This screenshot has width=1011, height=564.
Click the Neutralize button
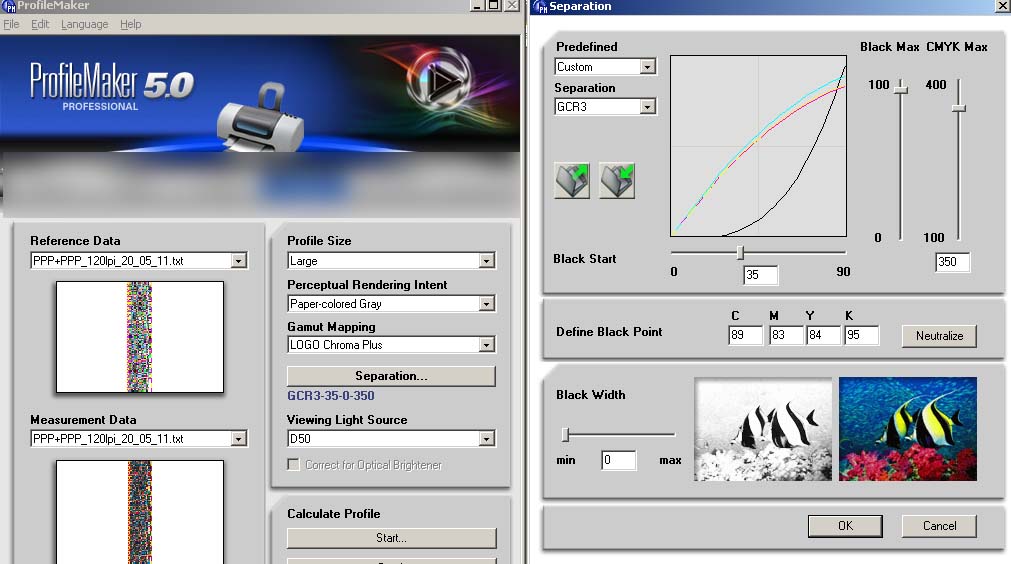[x=939, y=336]
